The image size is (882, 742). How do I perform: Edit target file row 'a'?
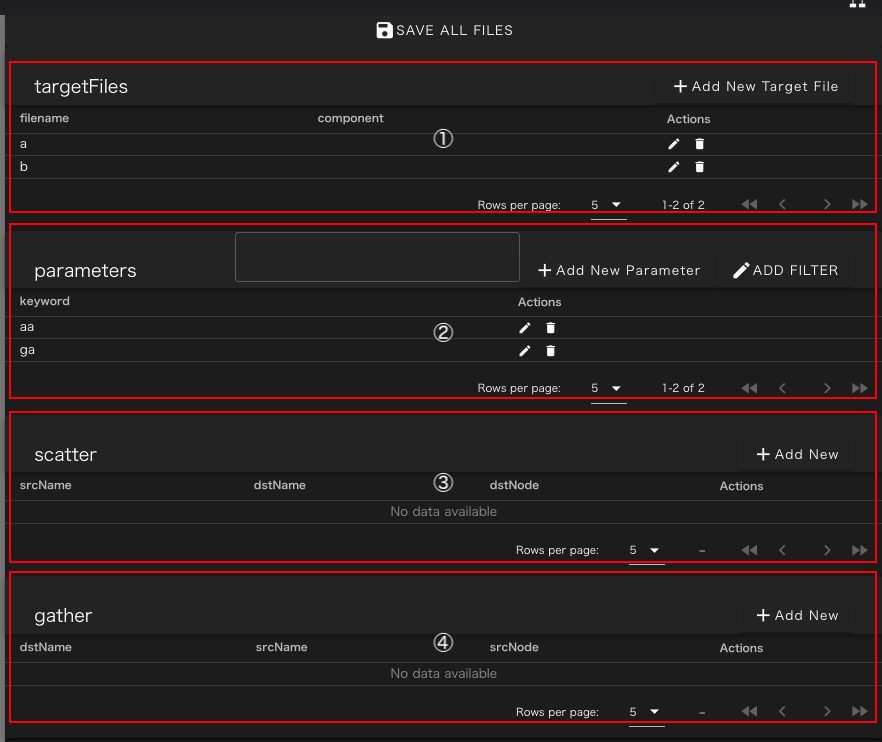tap(674, 144)
